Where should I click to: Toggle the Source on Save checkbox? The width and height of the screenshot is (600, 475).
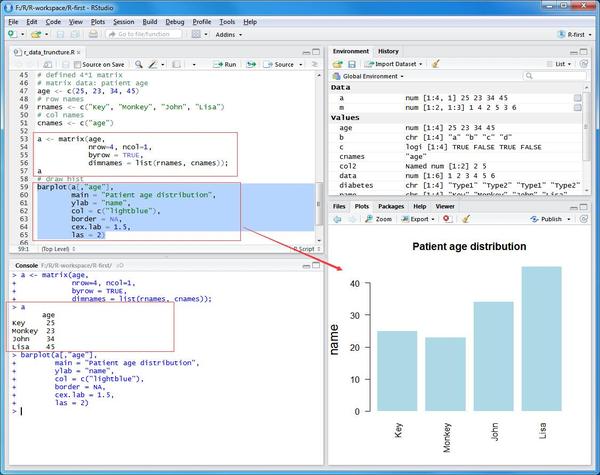pyautogui.click(x=77, y=65)
